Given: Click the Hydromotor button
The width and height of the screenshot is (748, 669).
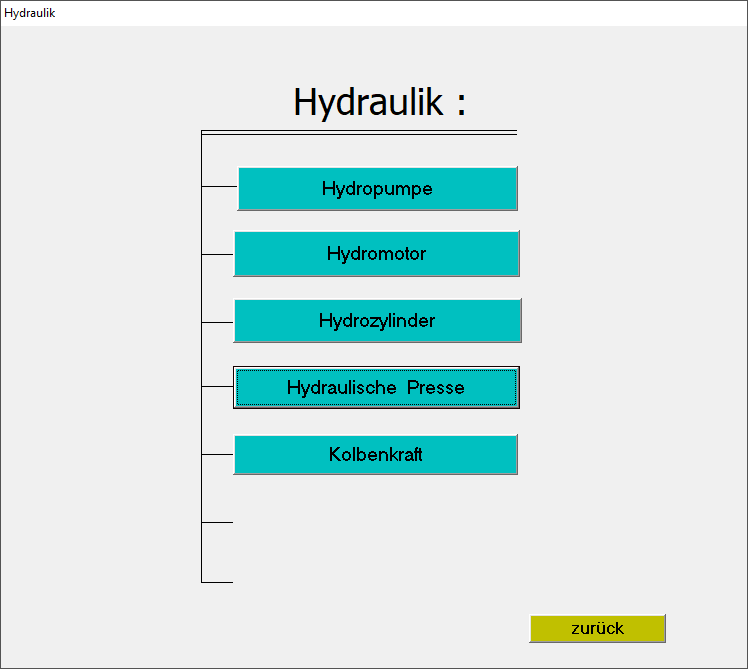Looking at the screenshot, I should [x=376, y=254].
